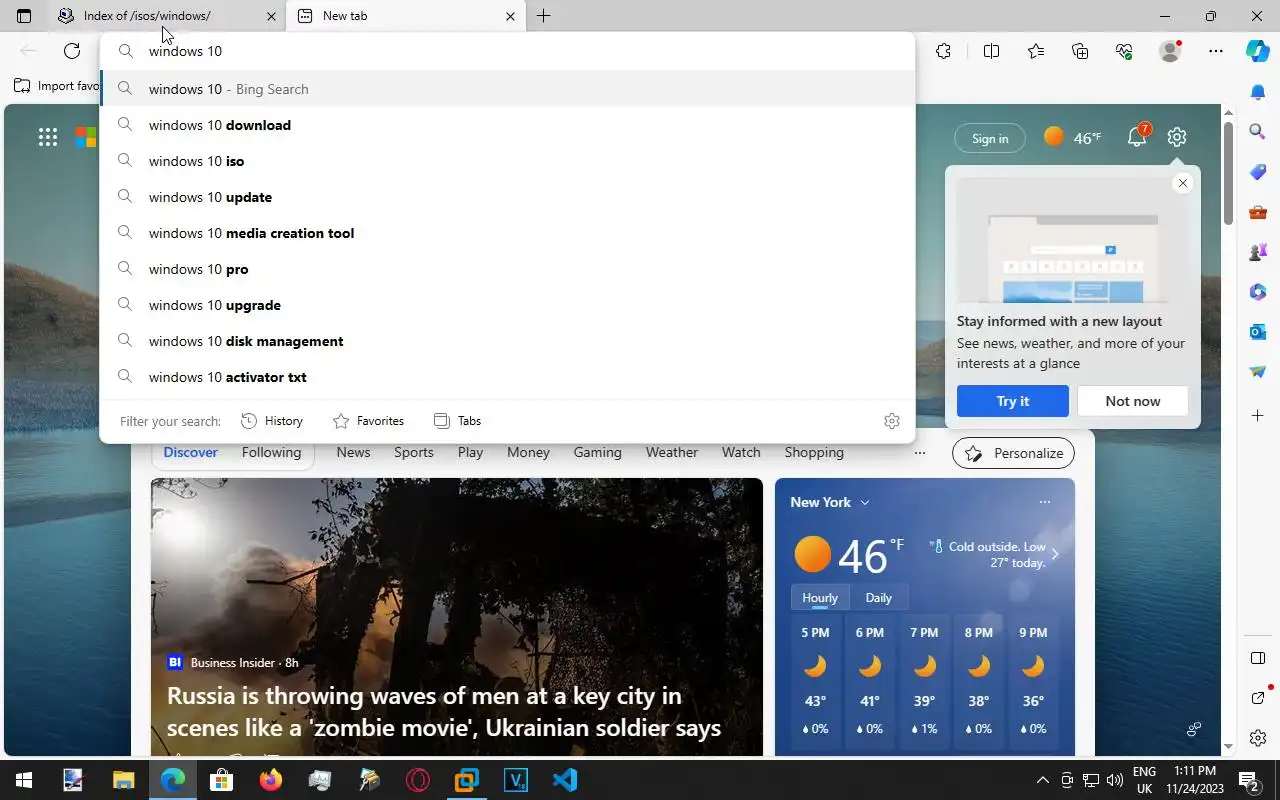Screen dimensions: 1280x800
Task: Open the 46°F weather indicator in header
Action: [x=1072, y=138]
